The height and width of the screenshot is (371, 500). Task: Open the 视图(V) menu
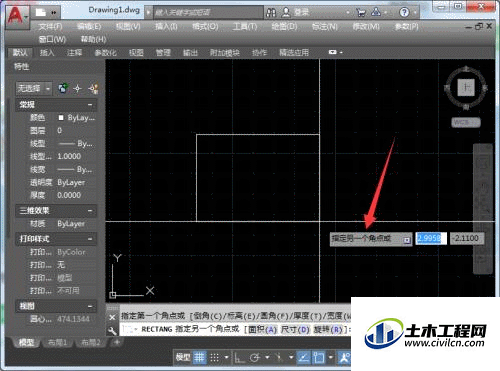click(128, 27)
